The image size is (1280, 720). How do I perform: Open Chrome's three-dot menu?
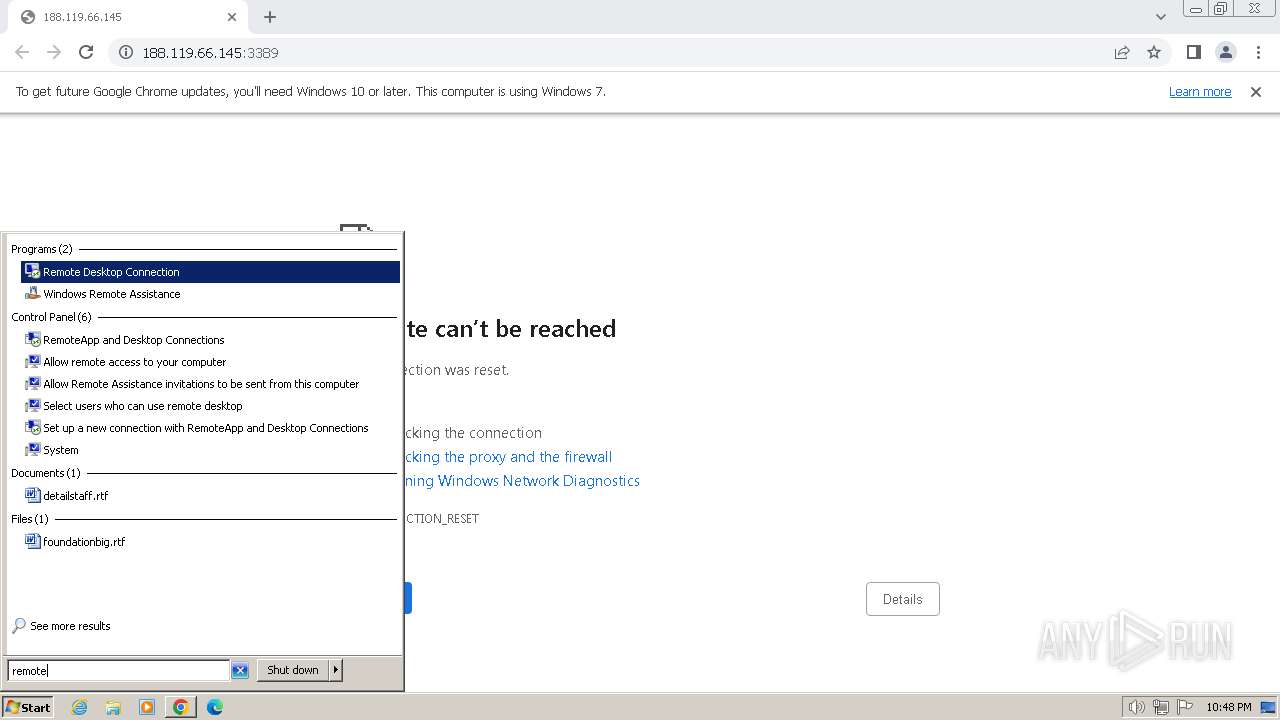coord(1258,52)
